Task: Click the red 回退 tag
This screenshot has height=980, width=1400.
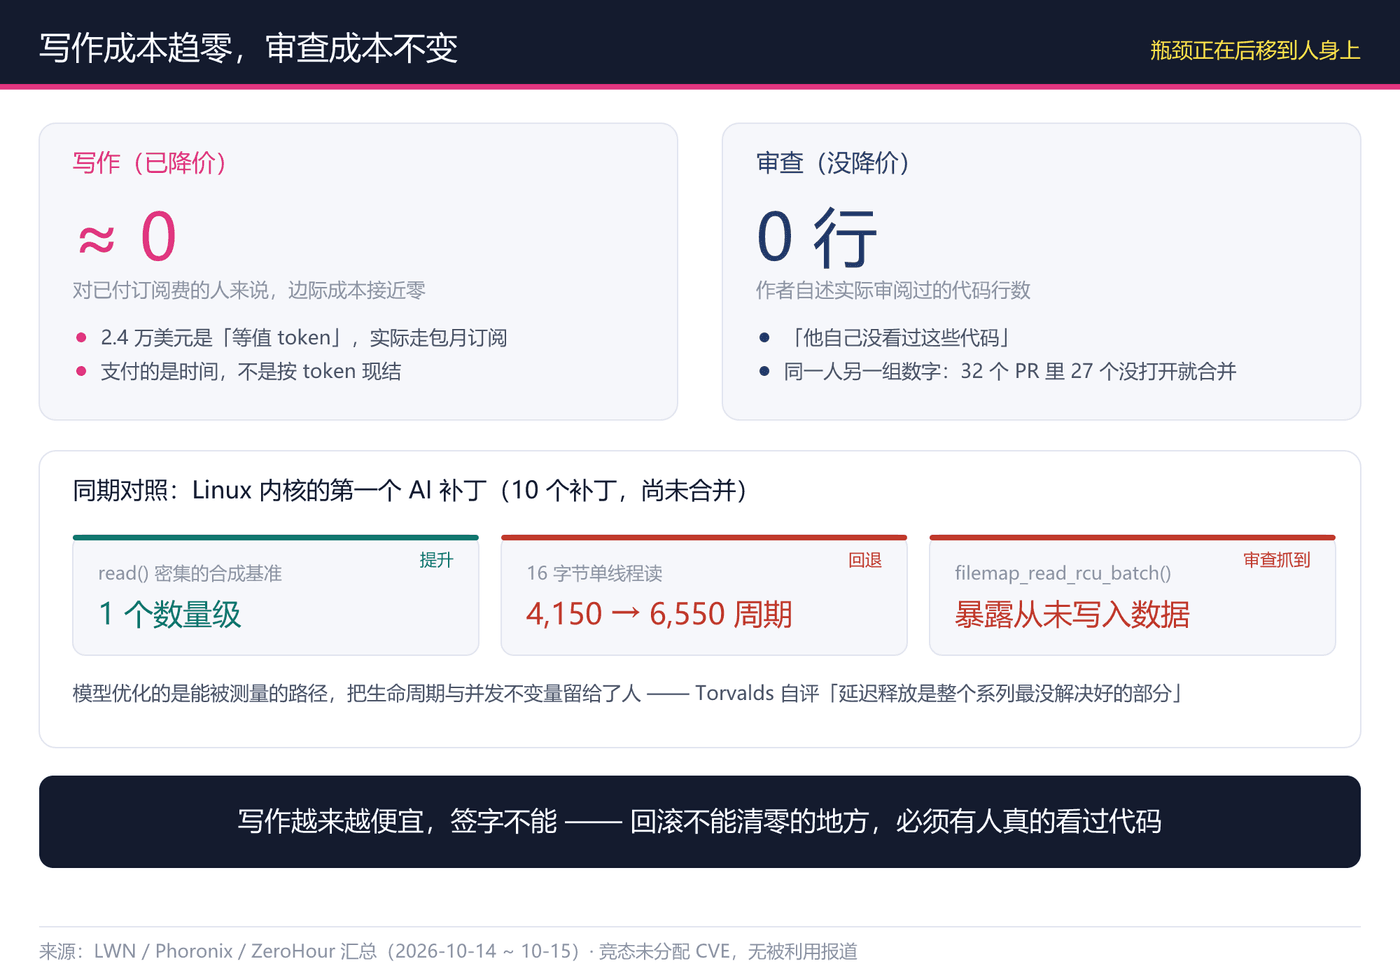Action: 865,560
